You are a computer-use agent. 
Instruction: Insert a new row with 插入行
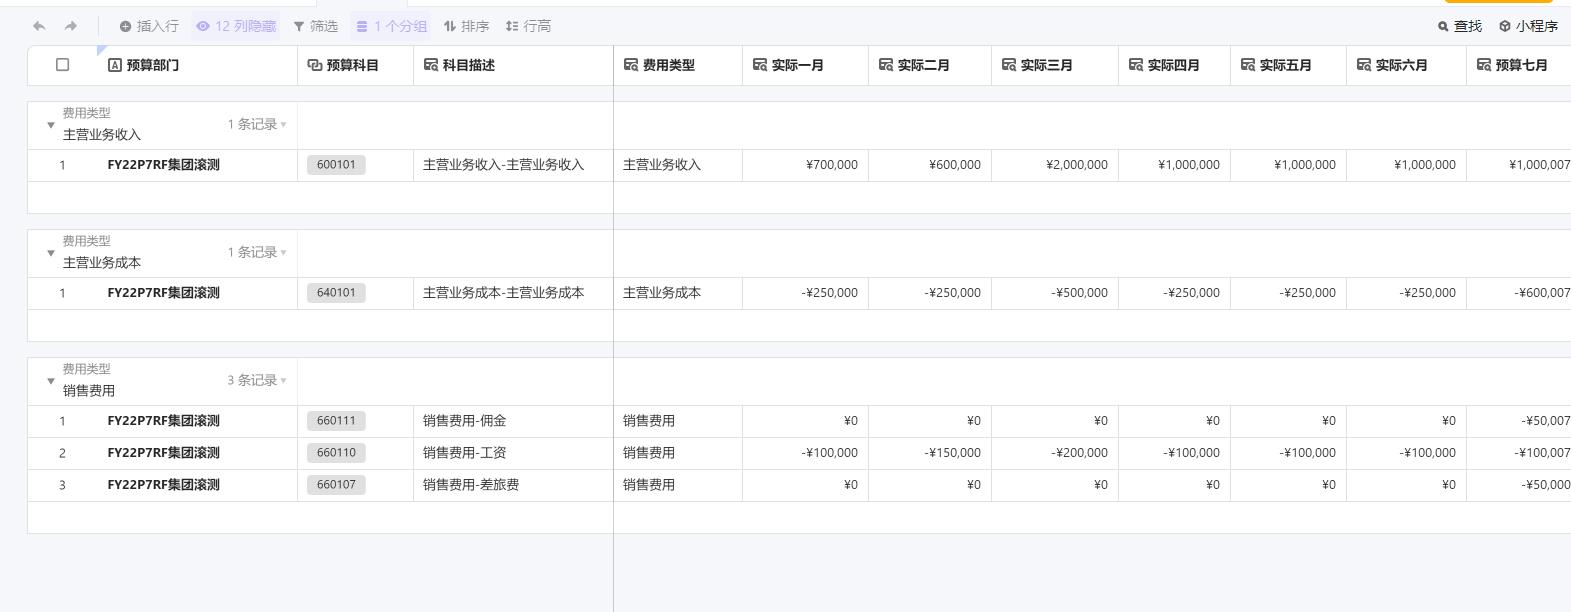click(149, 26)
